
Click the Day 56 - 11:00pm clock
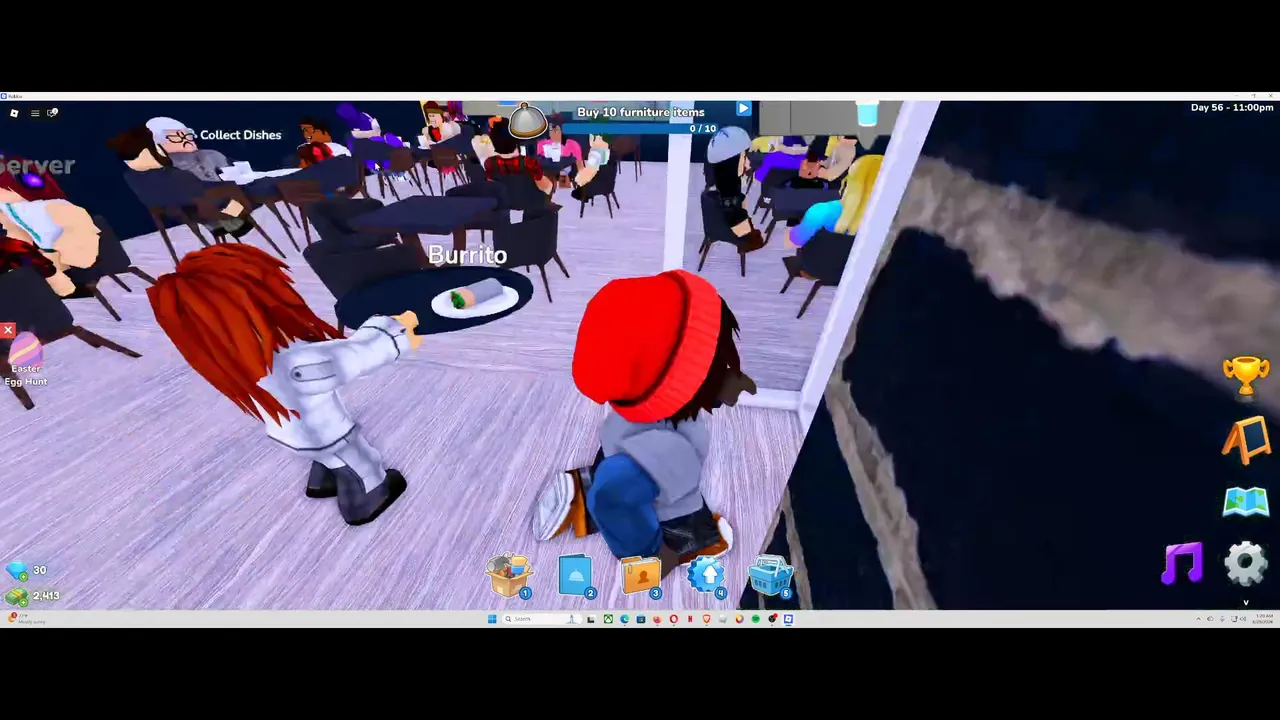click(1232, 107)
